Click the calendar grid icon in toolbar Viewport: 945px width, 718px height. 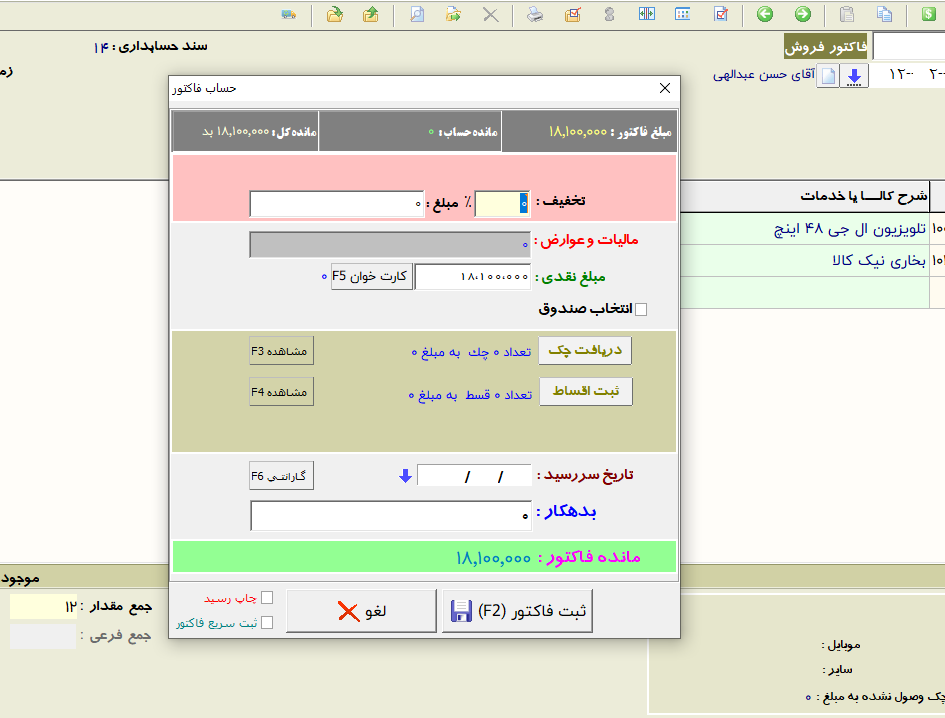(x=683, y=14)
